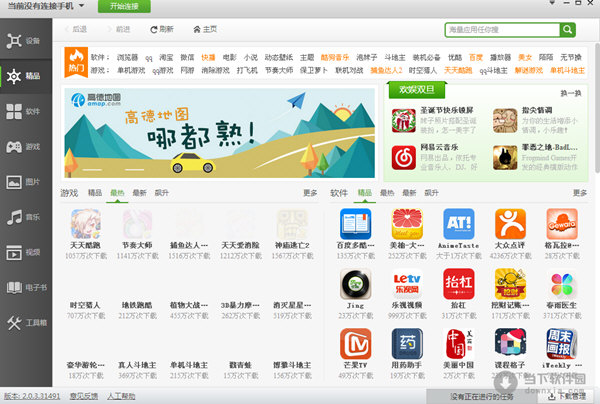Viewport: 600px width, 404px height.
Task: Open the iWeekly 周末画报 app icon
Action: [x=562, y=344]
